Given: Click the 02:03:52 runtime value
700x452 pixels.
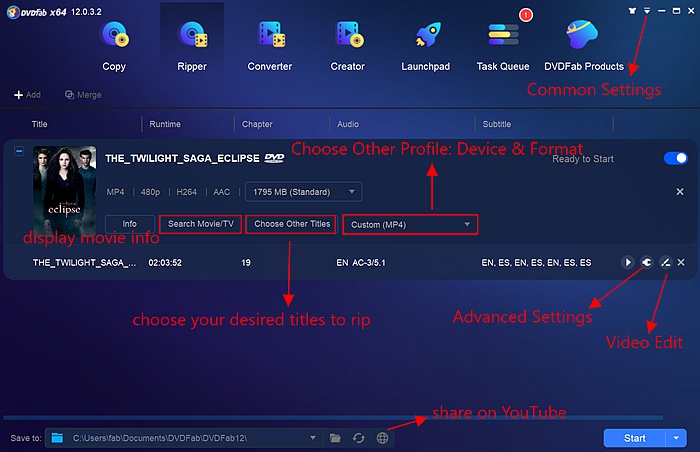Looking at the screenshot, I should pyautogui.click(x=165, y=263).
